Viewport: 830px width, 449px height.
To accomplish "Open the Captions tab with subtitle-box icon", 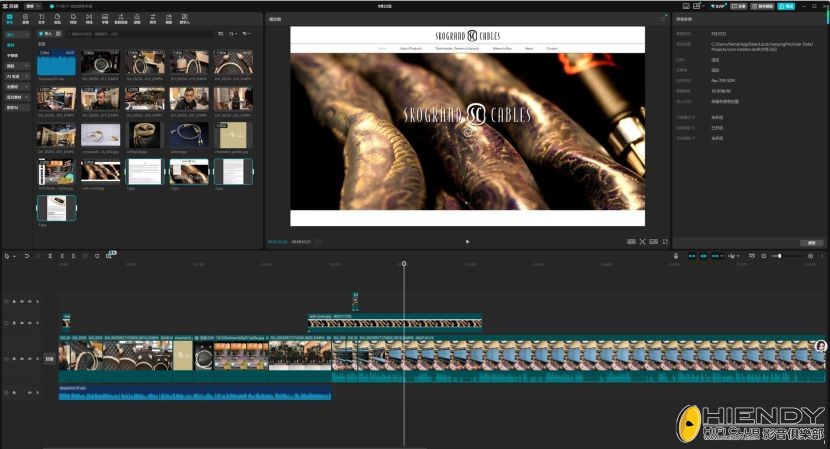I will [105, 19].
